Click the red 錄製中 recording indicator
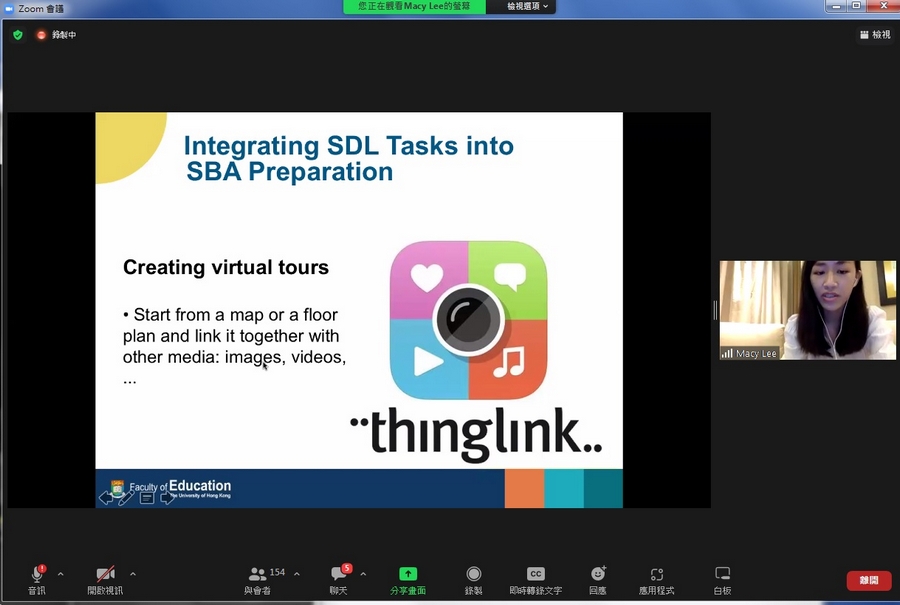This screenshot has width=900, height=605. point(56,35)
